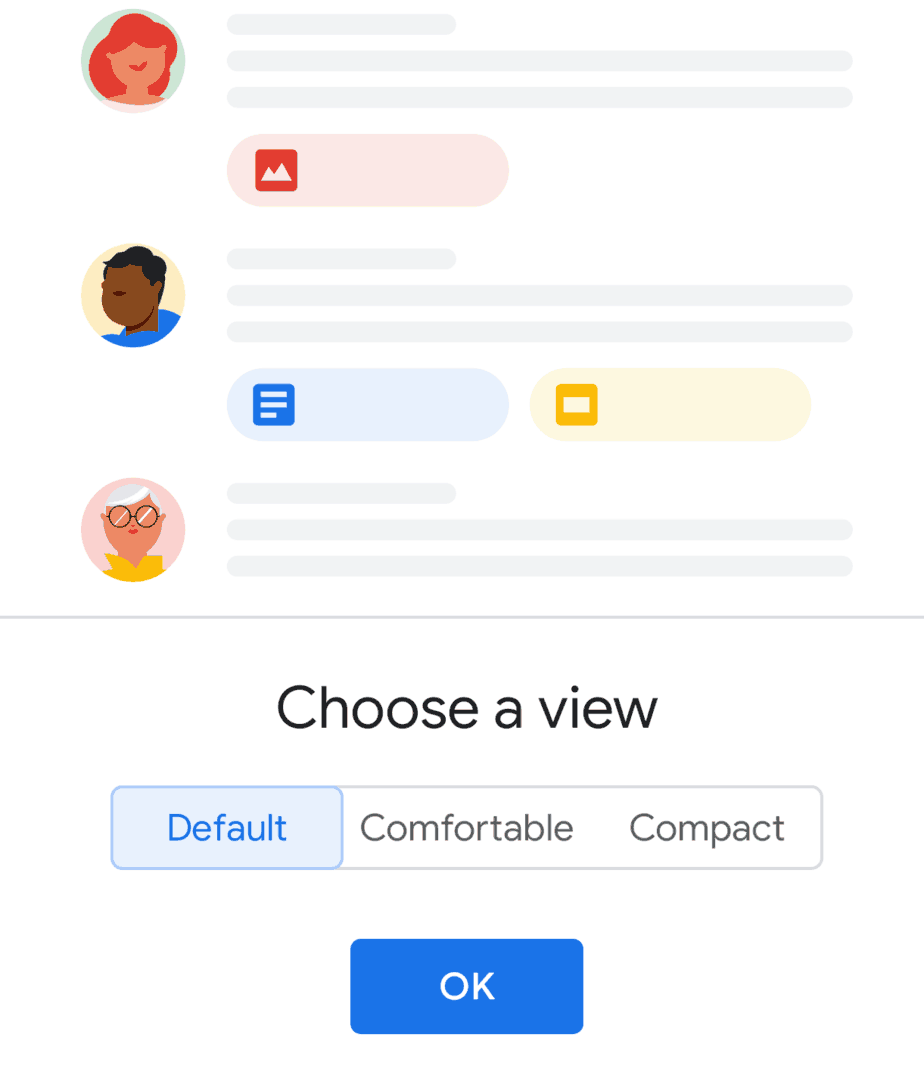Click the yellow slides attachment icon

(x=576, y=405)
